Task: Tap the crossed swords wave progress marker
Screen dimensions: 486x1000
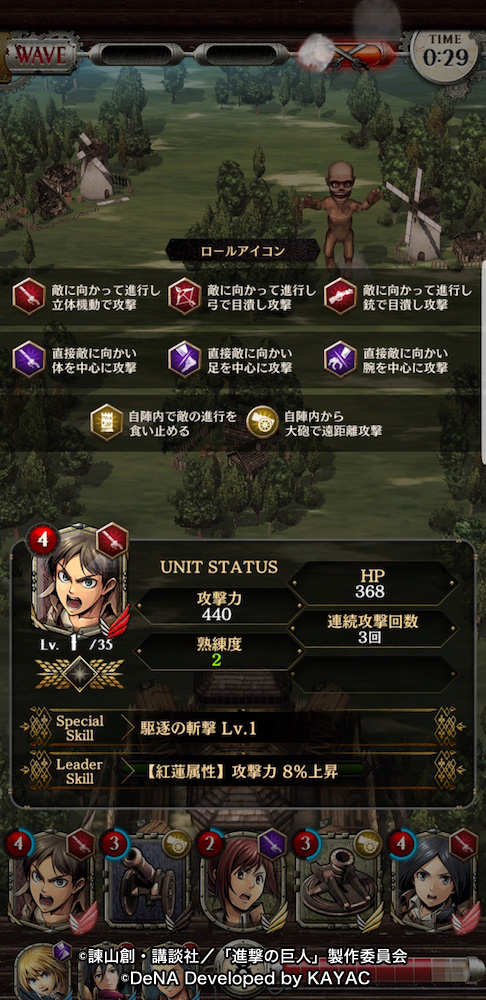Action: pos(348,53)
